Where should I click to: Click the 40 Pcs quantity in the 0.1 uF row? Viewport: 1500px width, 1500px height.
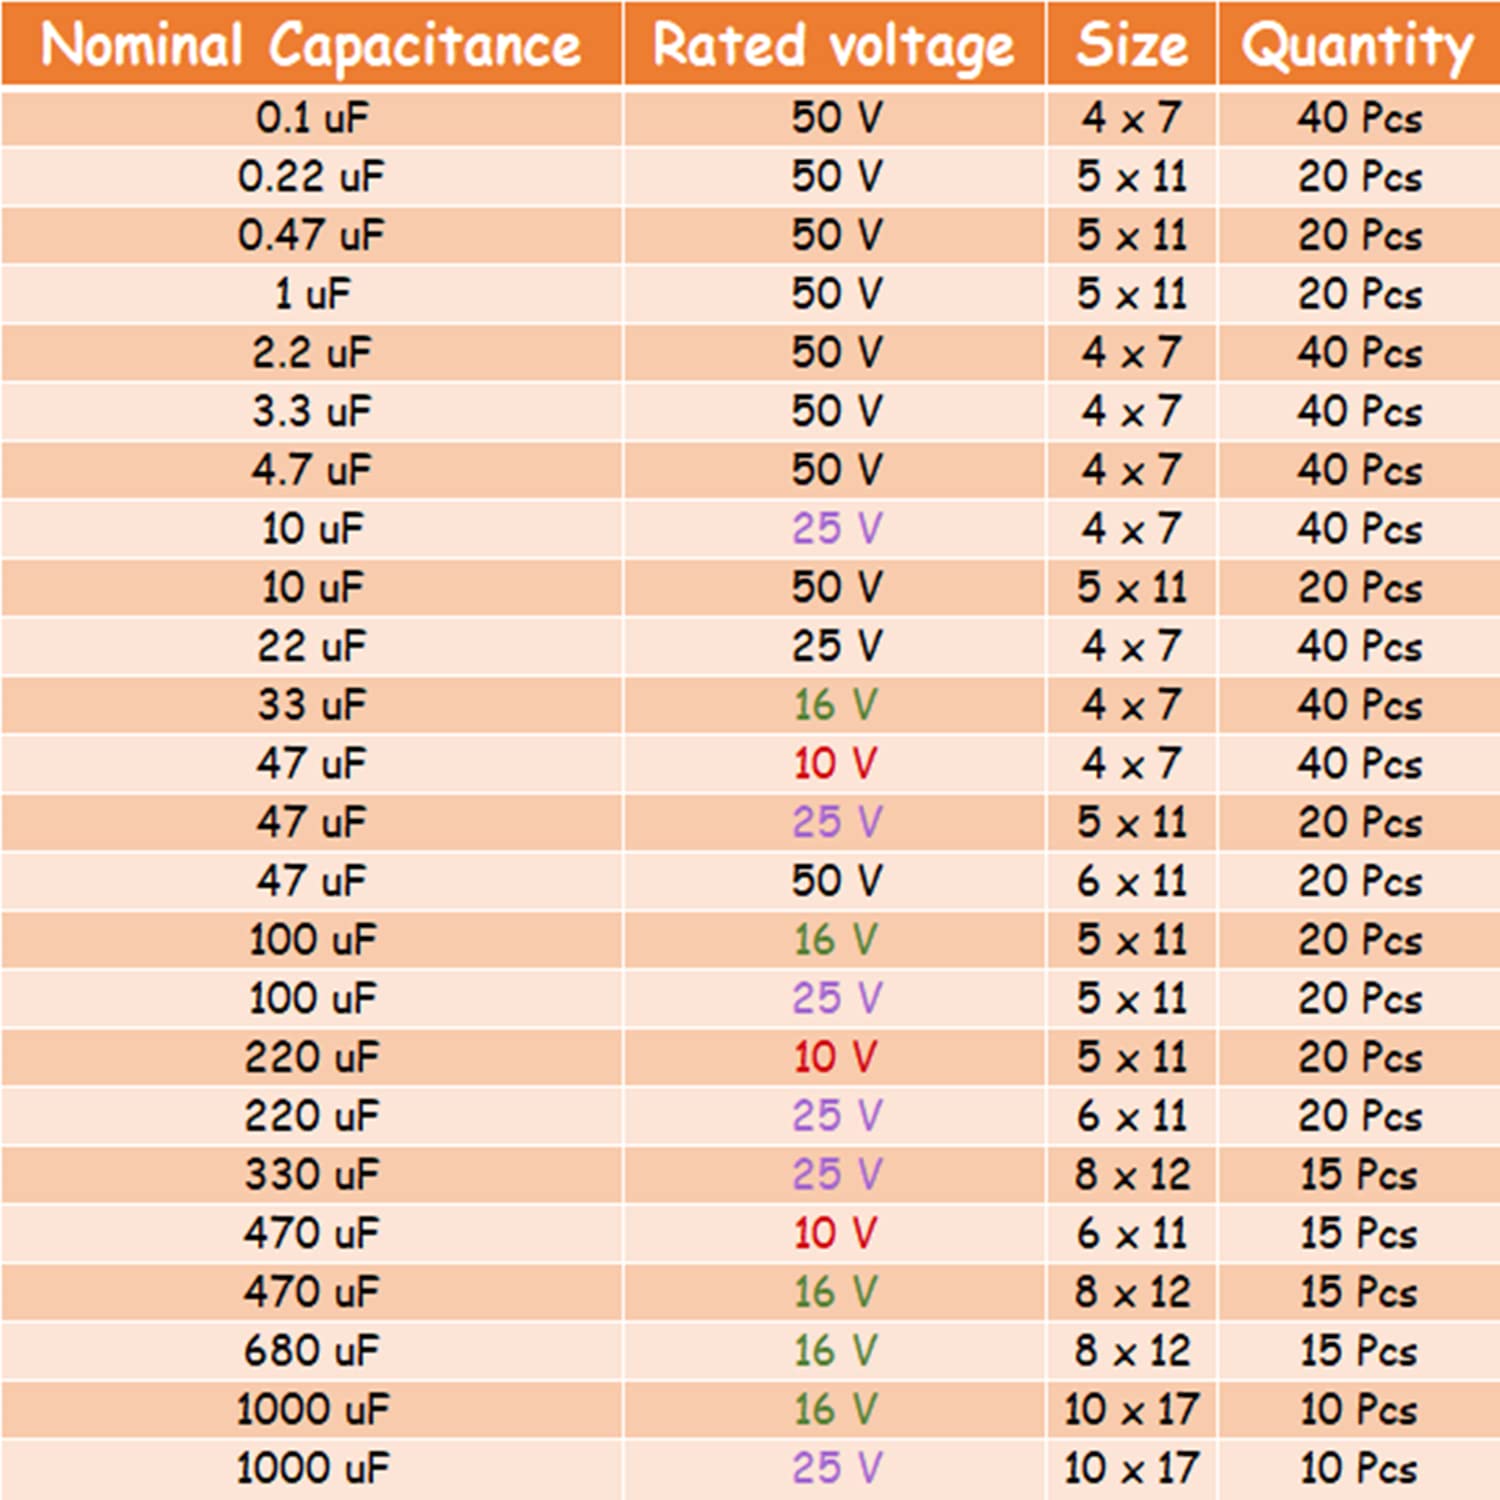1359,118
